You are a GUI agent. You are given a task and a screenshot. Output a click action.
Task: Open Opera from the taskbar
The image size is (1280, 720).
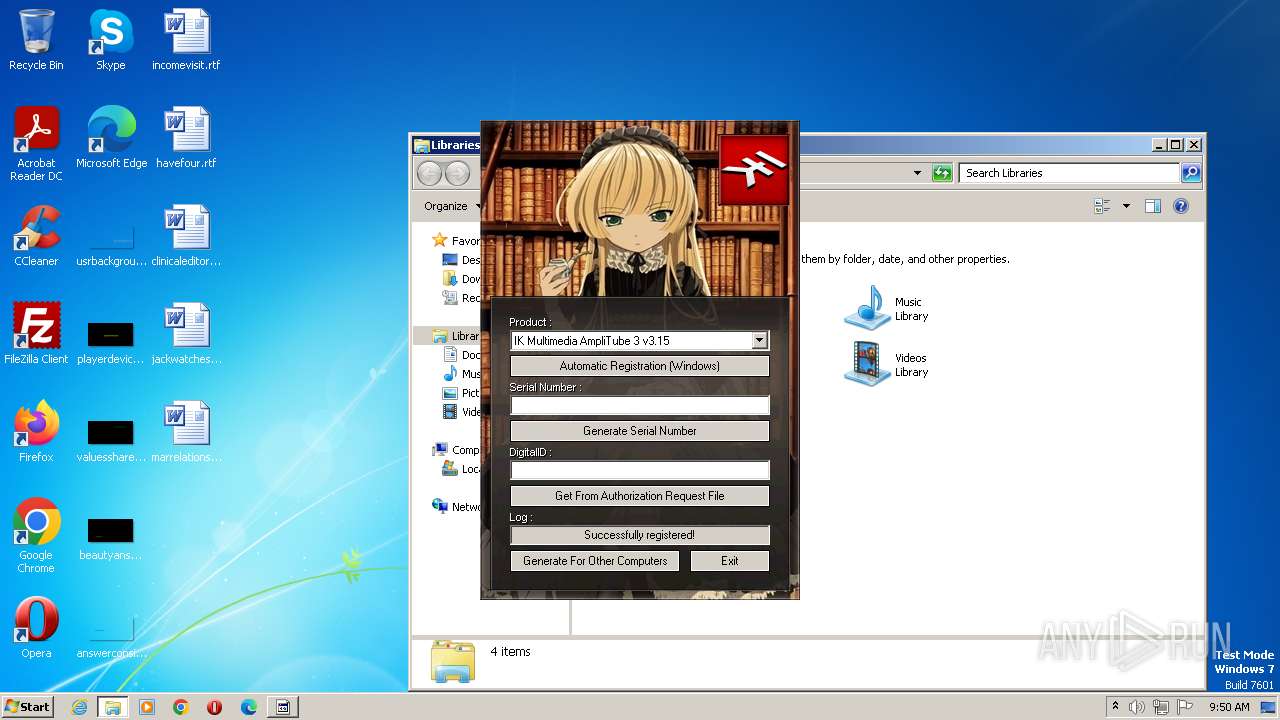point(215,707)
